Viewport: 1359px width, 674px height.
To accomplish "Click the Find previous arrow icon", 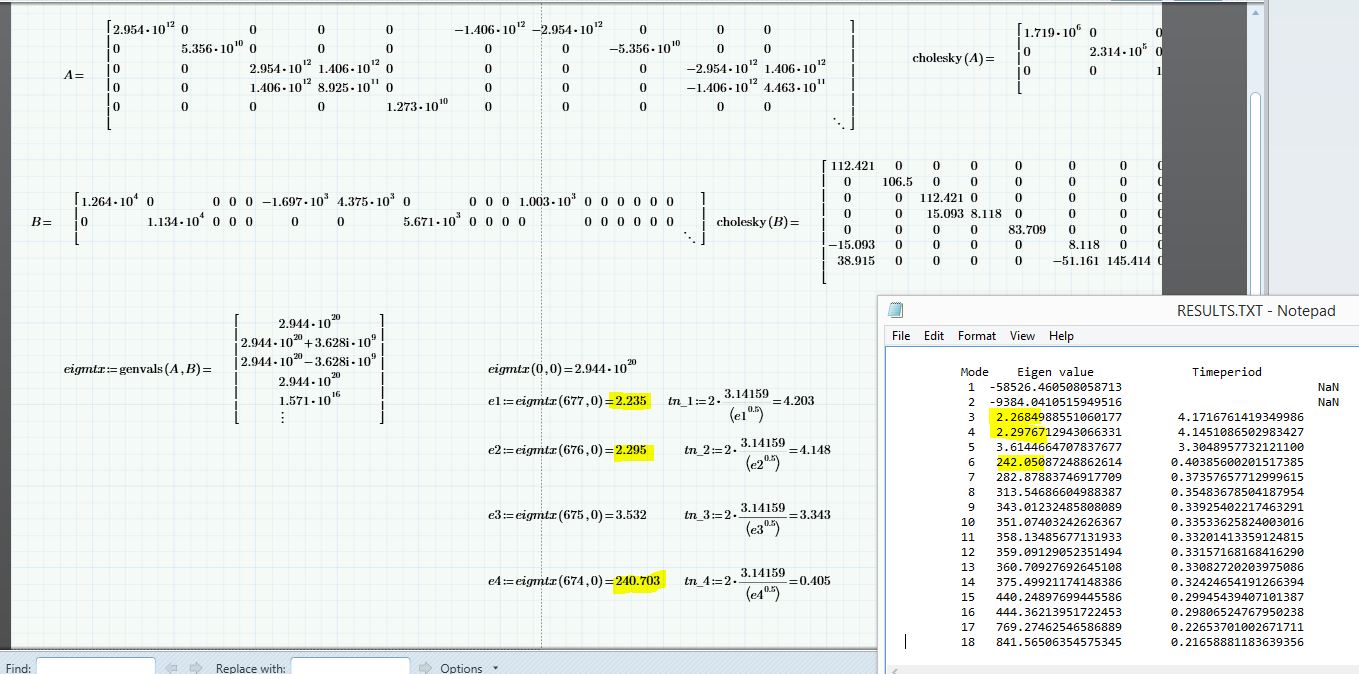I will 171,667.
